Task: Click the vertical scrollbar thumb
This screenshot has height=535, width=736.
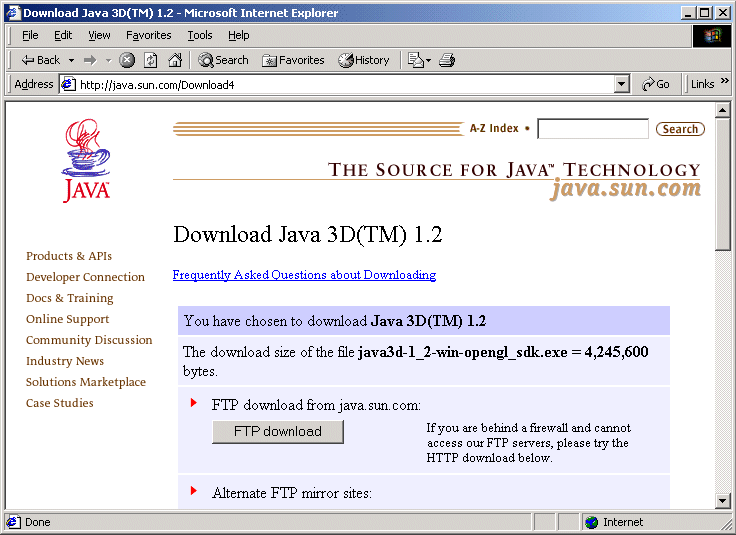Action: [x=723, y=184]
